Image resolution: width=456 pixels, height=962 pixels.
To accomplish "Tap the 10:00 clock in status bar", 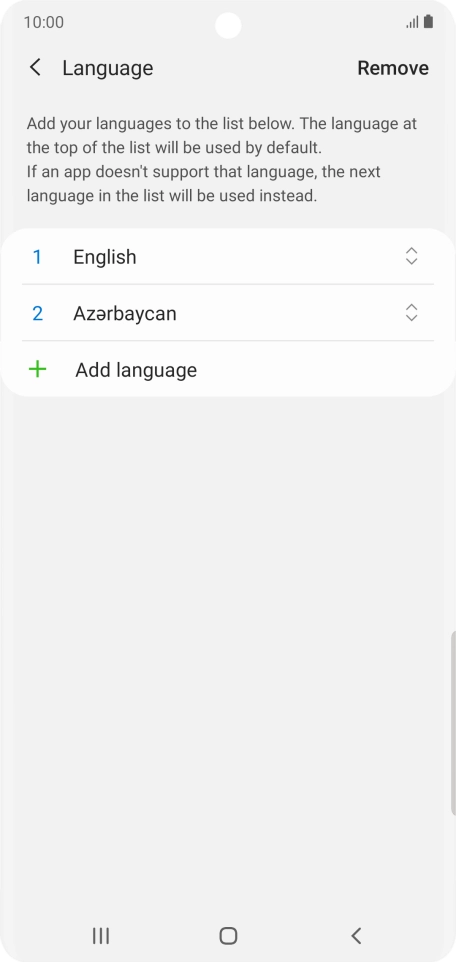I will (44, 23).
